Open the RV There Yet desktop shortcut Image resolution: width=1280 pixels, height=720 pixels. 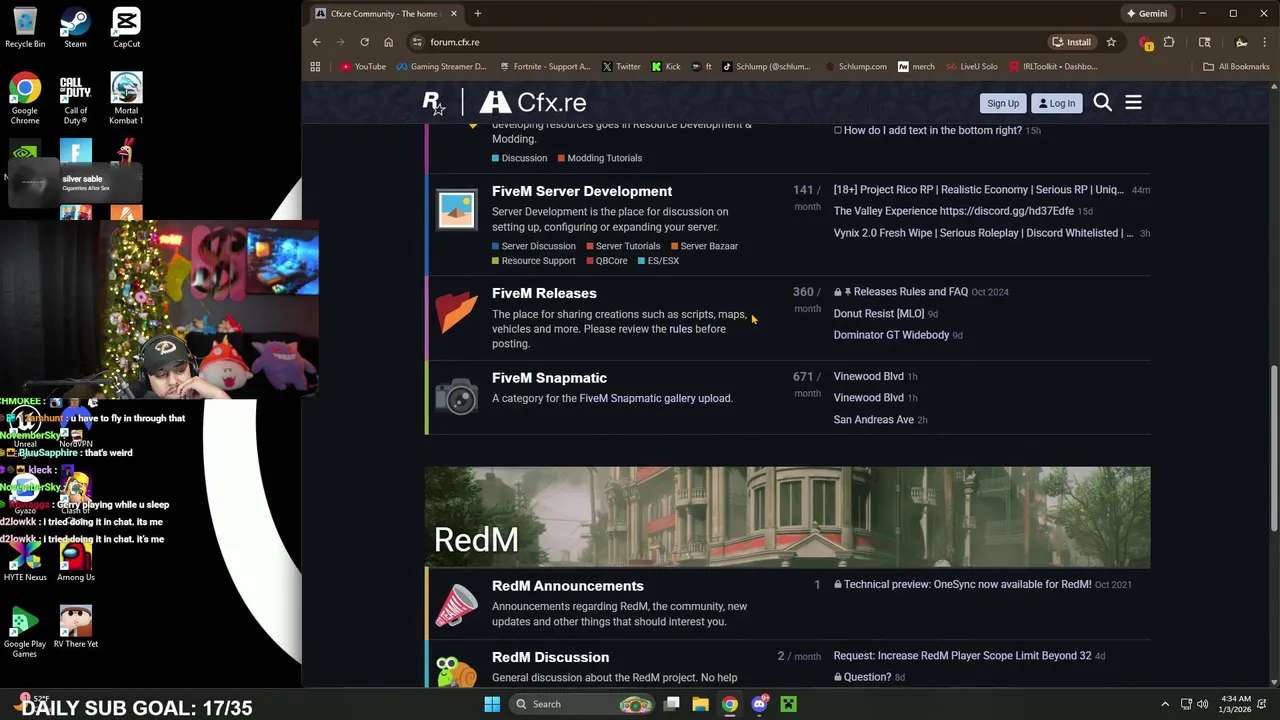75,627
